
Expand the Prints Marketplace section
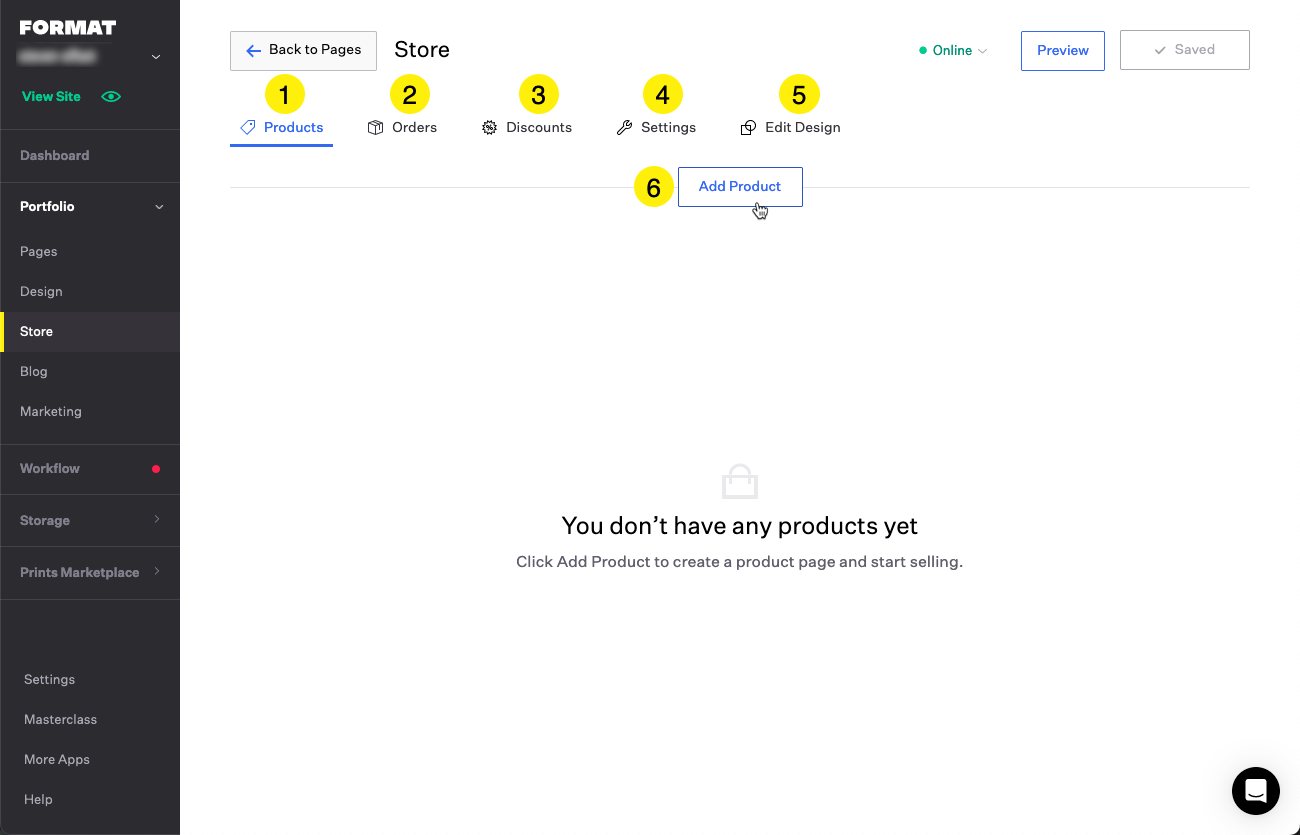(x=156, y=572)
